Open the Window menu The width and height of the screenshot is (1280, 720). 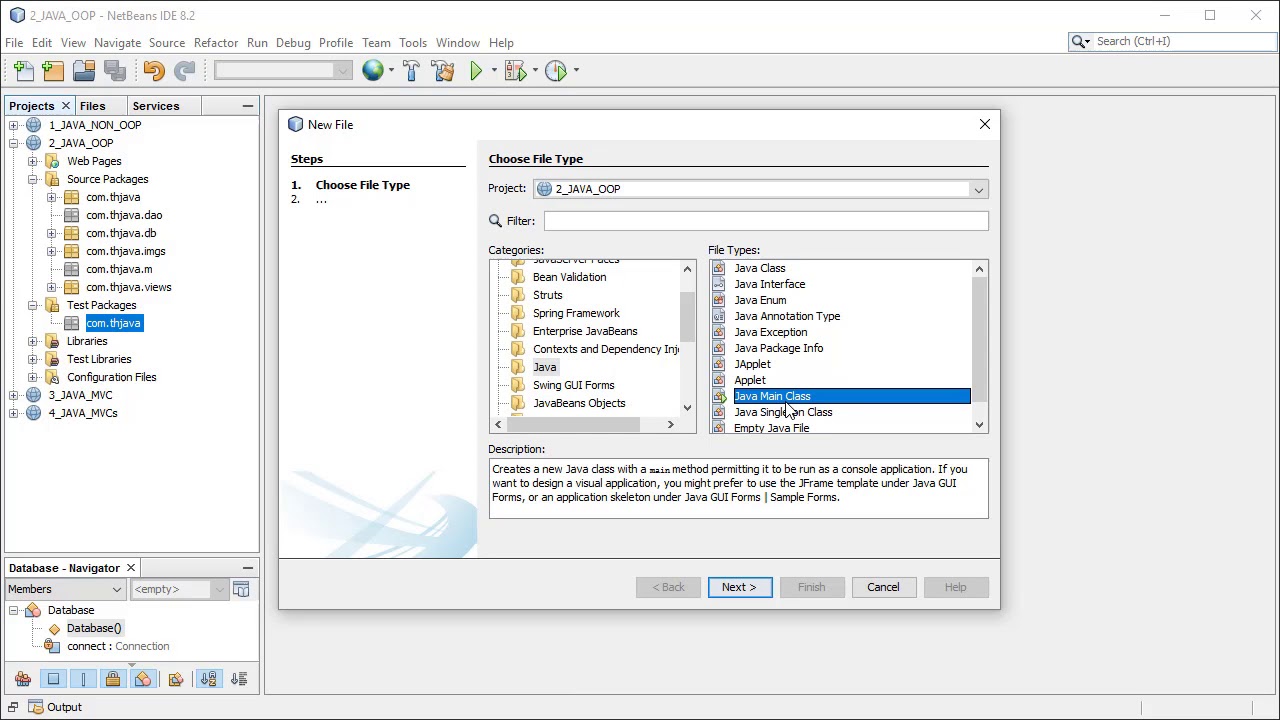point(458,43)
